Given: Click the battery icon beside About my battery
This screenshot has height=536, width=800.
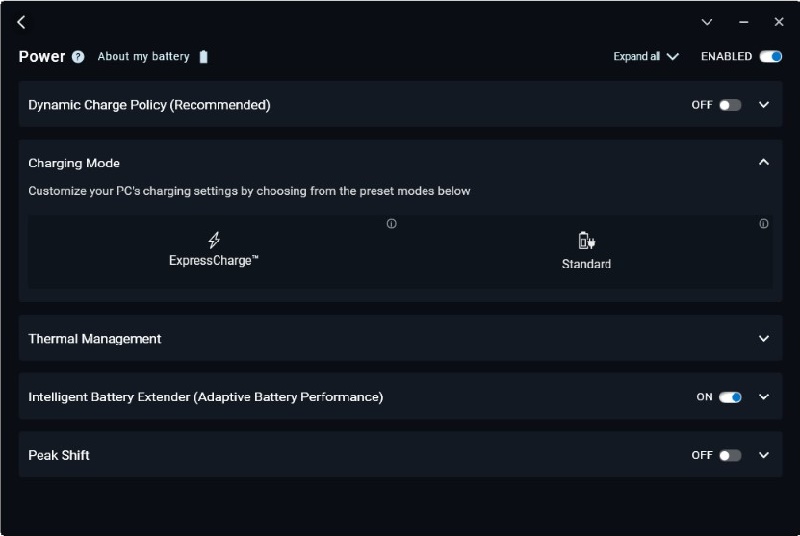Looking at the screenshot, I should (x=204, y=57).
